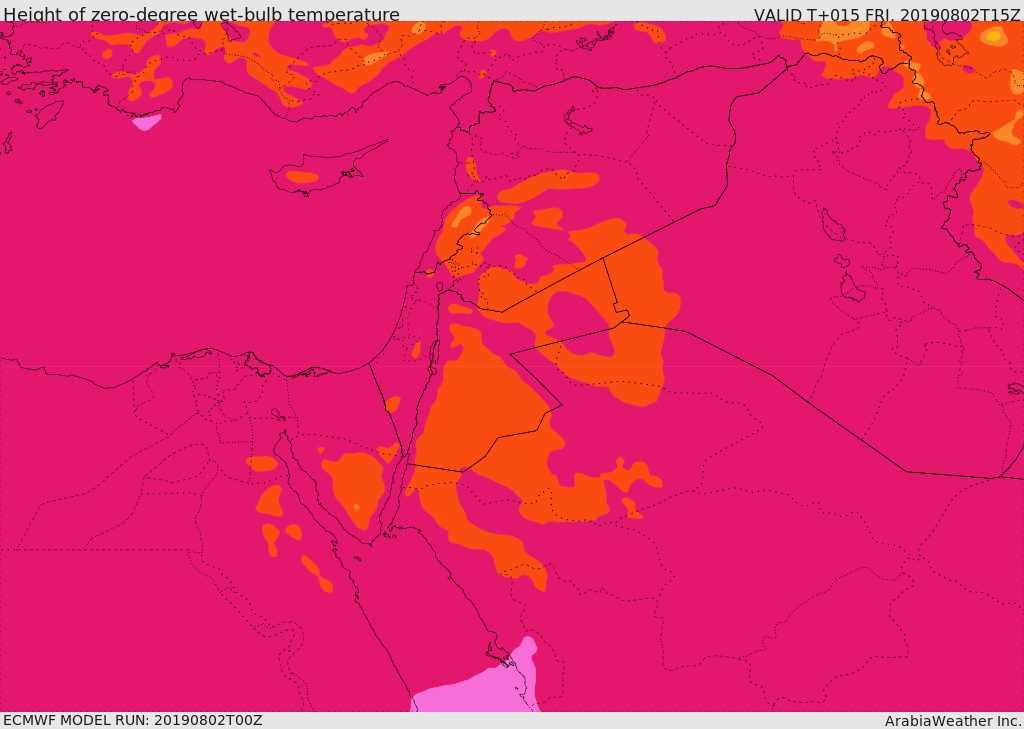
Task: Click the 'Height of zero-degree wet-bulb temperature' title
Action: pos(201,14)
